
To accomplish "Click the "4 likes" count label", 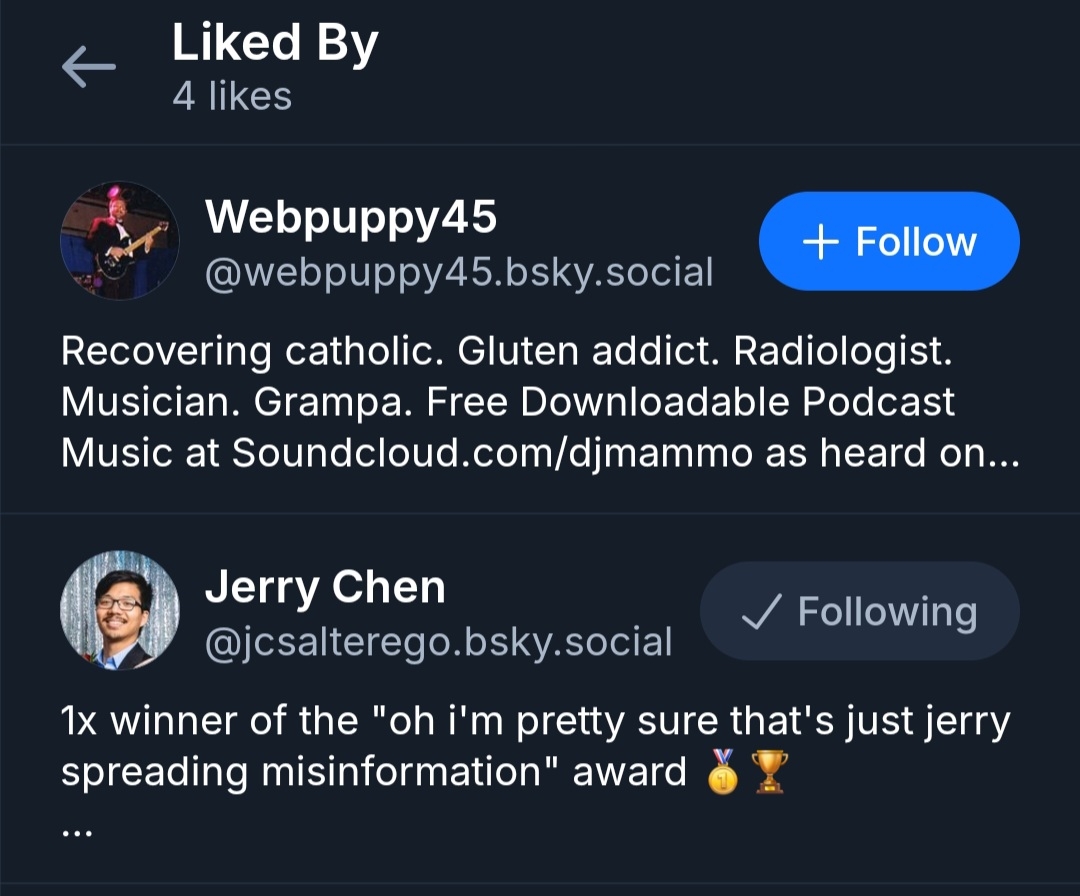I will pos(232,97).
